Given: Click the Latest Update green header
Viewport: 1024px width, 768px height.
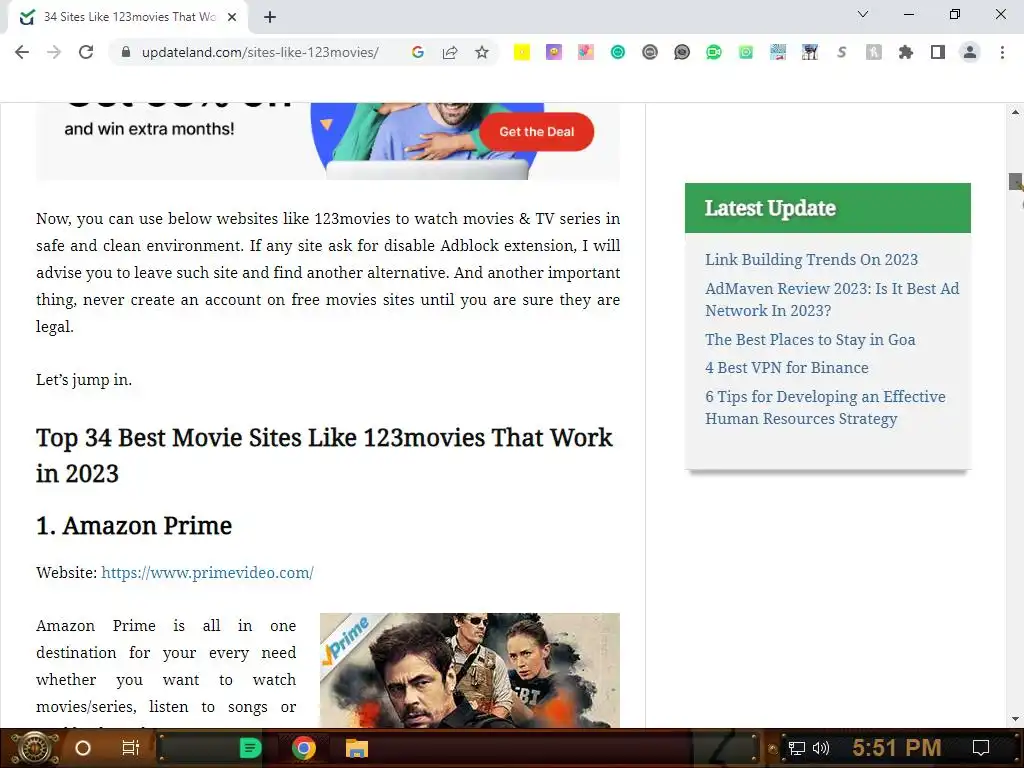Looking at the screenshot, I should 827,208.
